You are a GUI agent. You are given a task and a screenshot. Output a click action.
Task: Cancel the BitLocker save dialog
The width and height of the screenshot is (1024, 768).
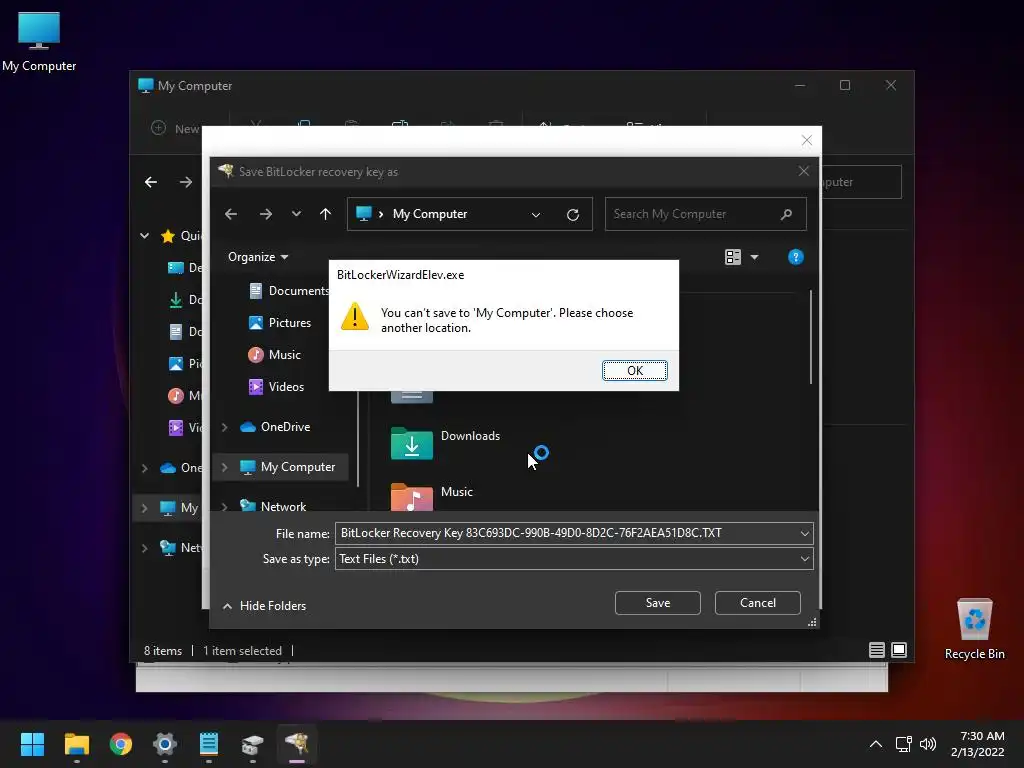[x=758, y=603]
